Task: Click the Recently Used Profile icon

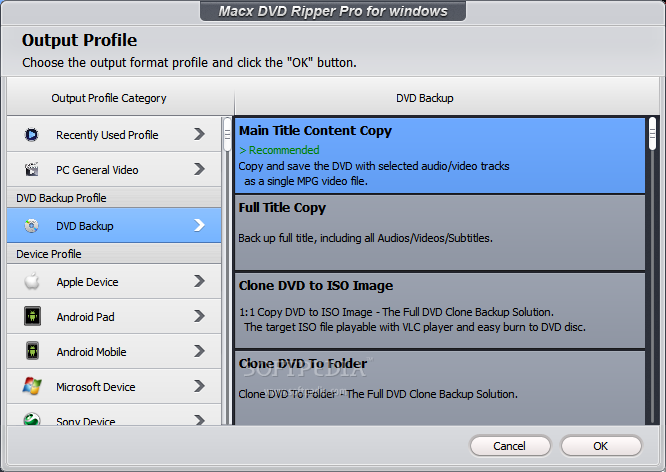Action: coord(32,135)
